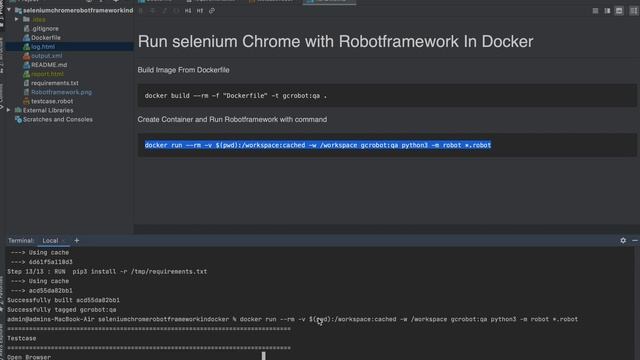640x360 pixels.
Task: Click the Dockerfile file icon
Action: coord(26,38)
